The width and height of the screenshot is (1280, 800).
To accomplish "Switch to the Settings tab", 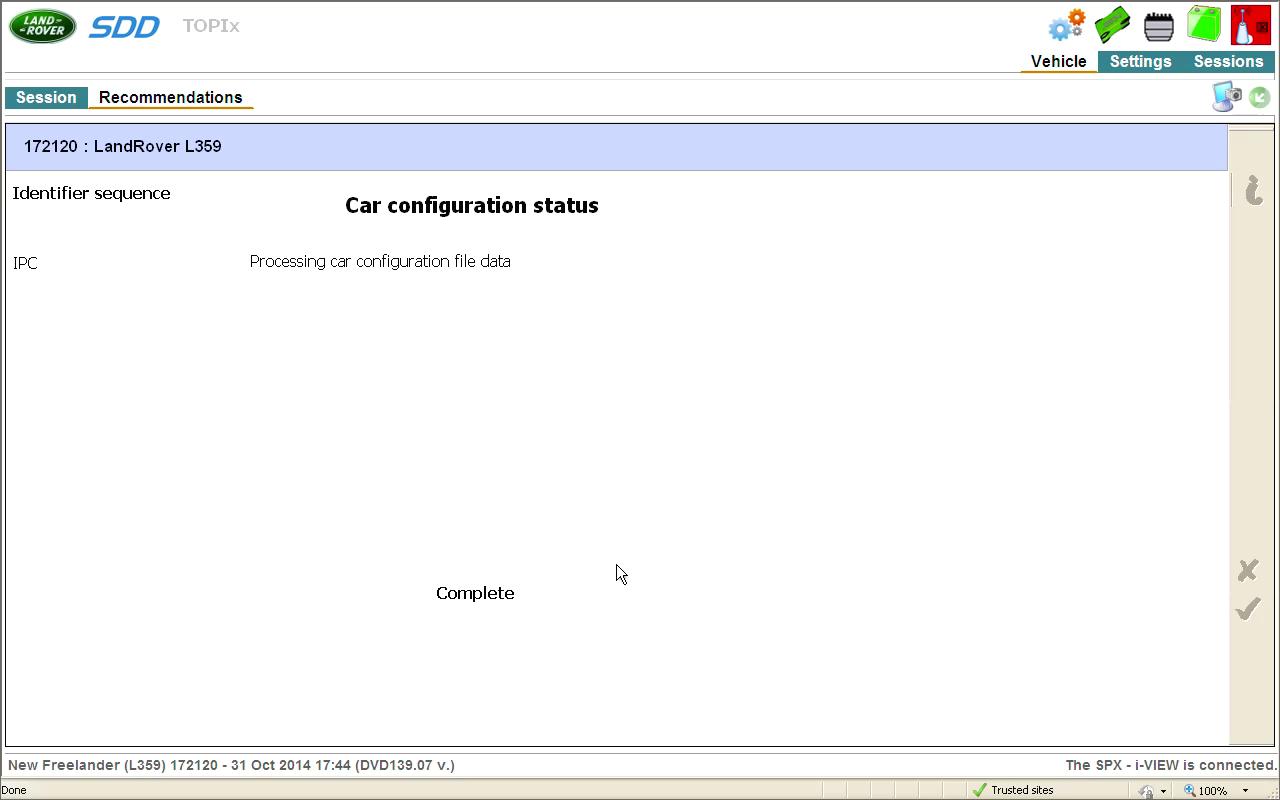I will pos(1140,62).
